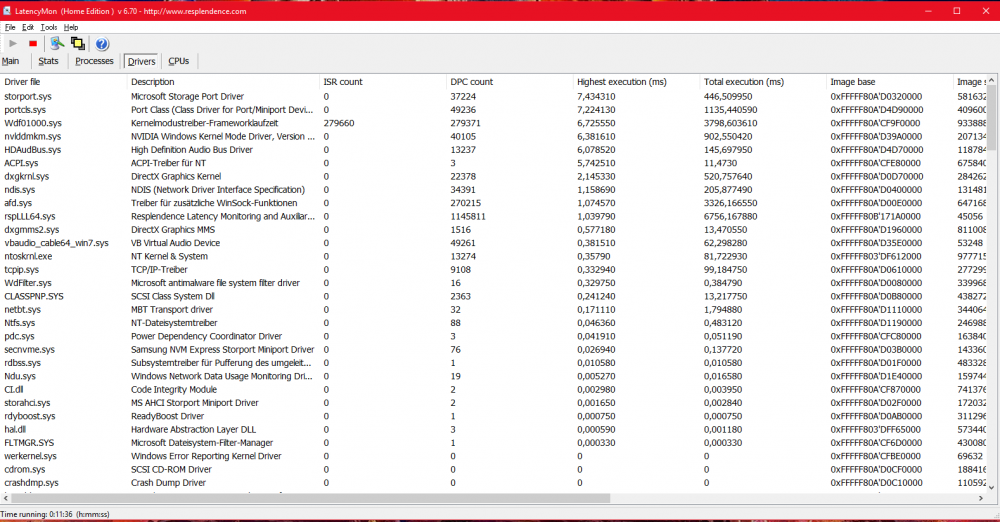Switch to the CPUs tab
Viewport: 1000px width, 522px height.
[179, 61]
